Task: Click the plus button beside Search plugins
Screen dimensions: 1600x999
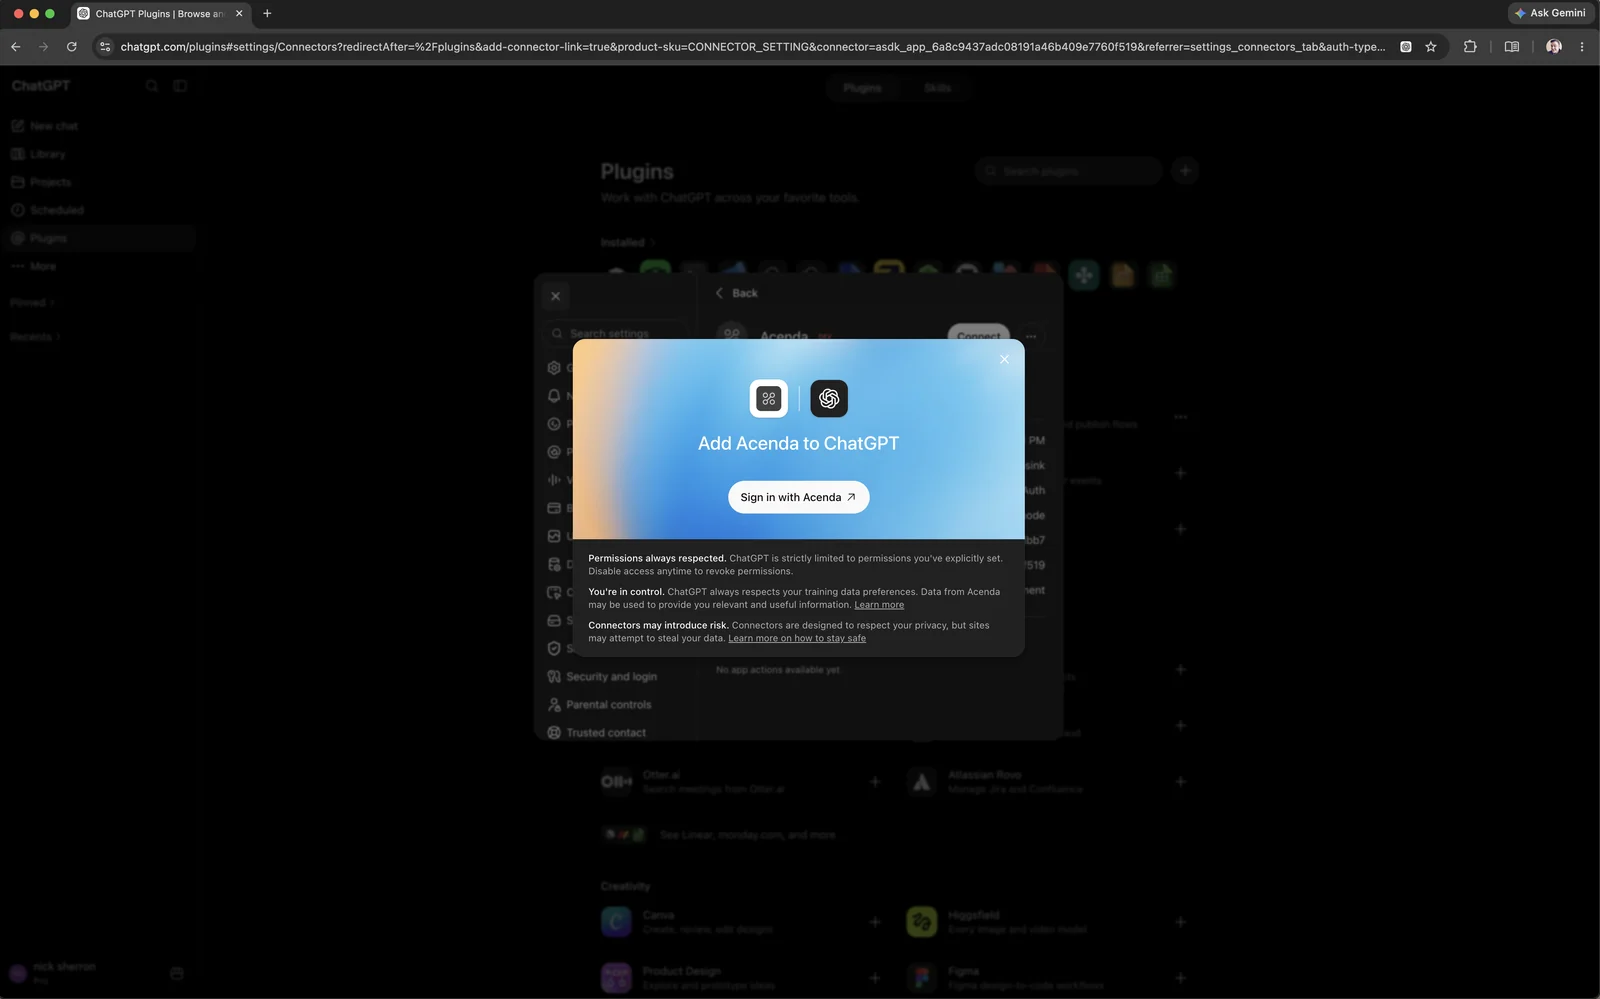Action: [x=1185, y=171]
